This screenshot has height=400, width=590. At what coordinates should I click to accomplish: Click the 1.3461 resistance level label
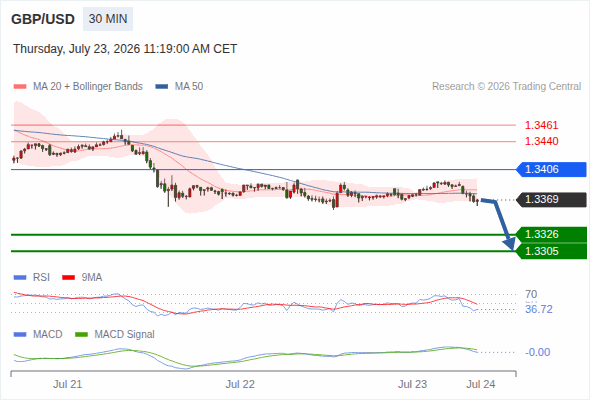coord(541,125)
